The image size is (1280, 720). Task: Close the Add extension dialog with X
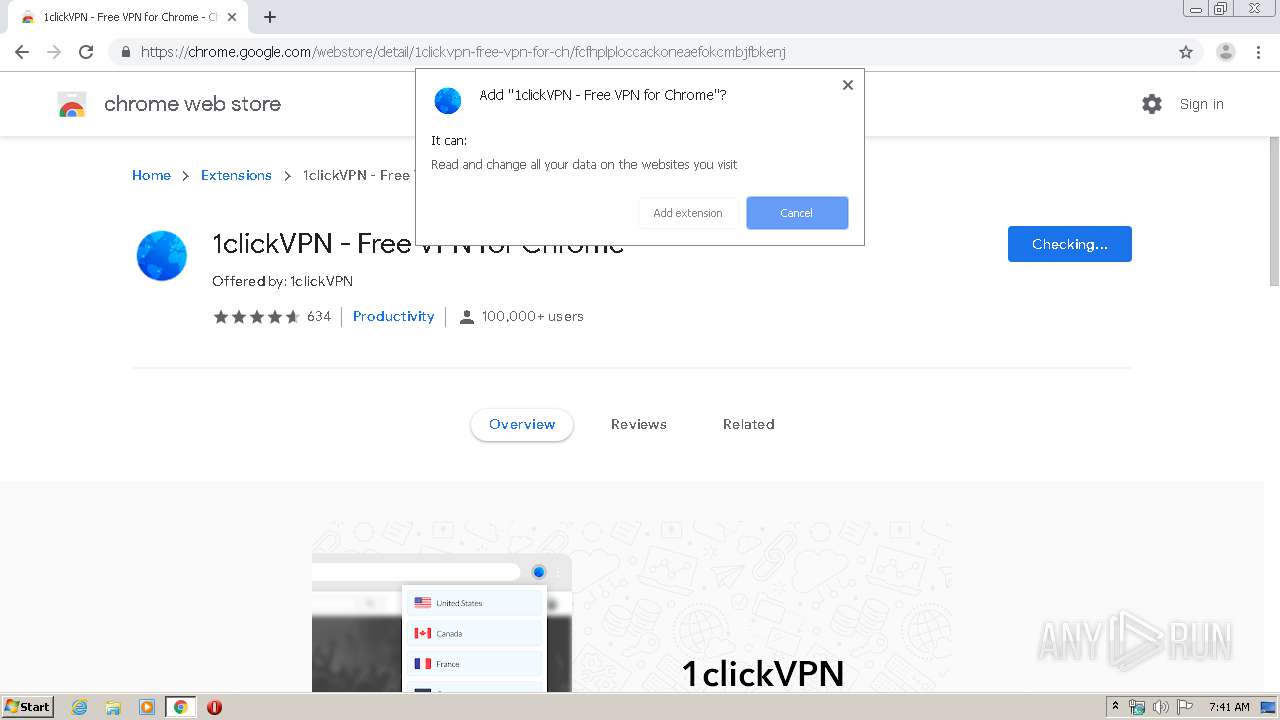(847, 85)
